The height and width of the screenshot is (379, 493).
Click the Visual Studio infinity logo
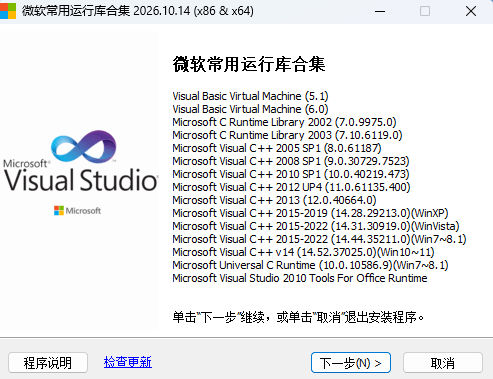(83, 147)
